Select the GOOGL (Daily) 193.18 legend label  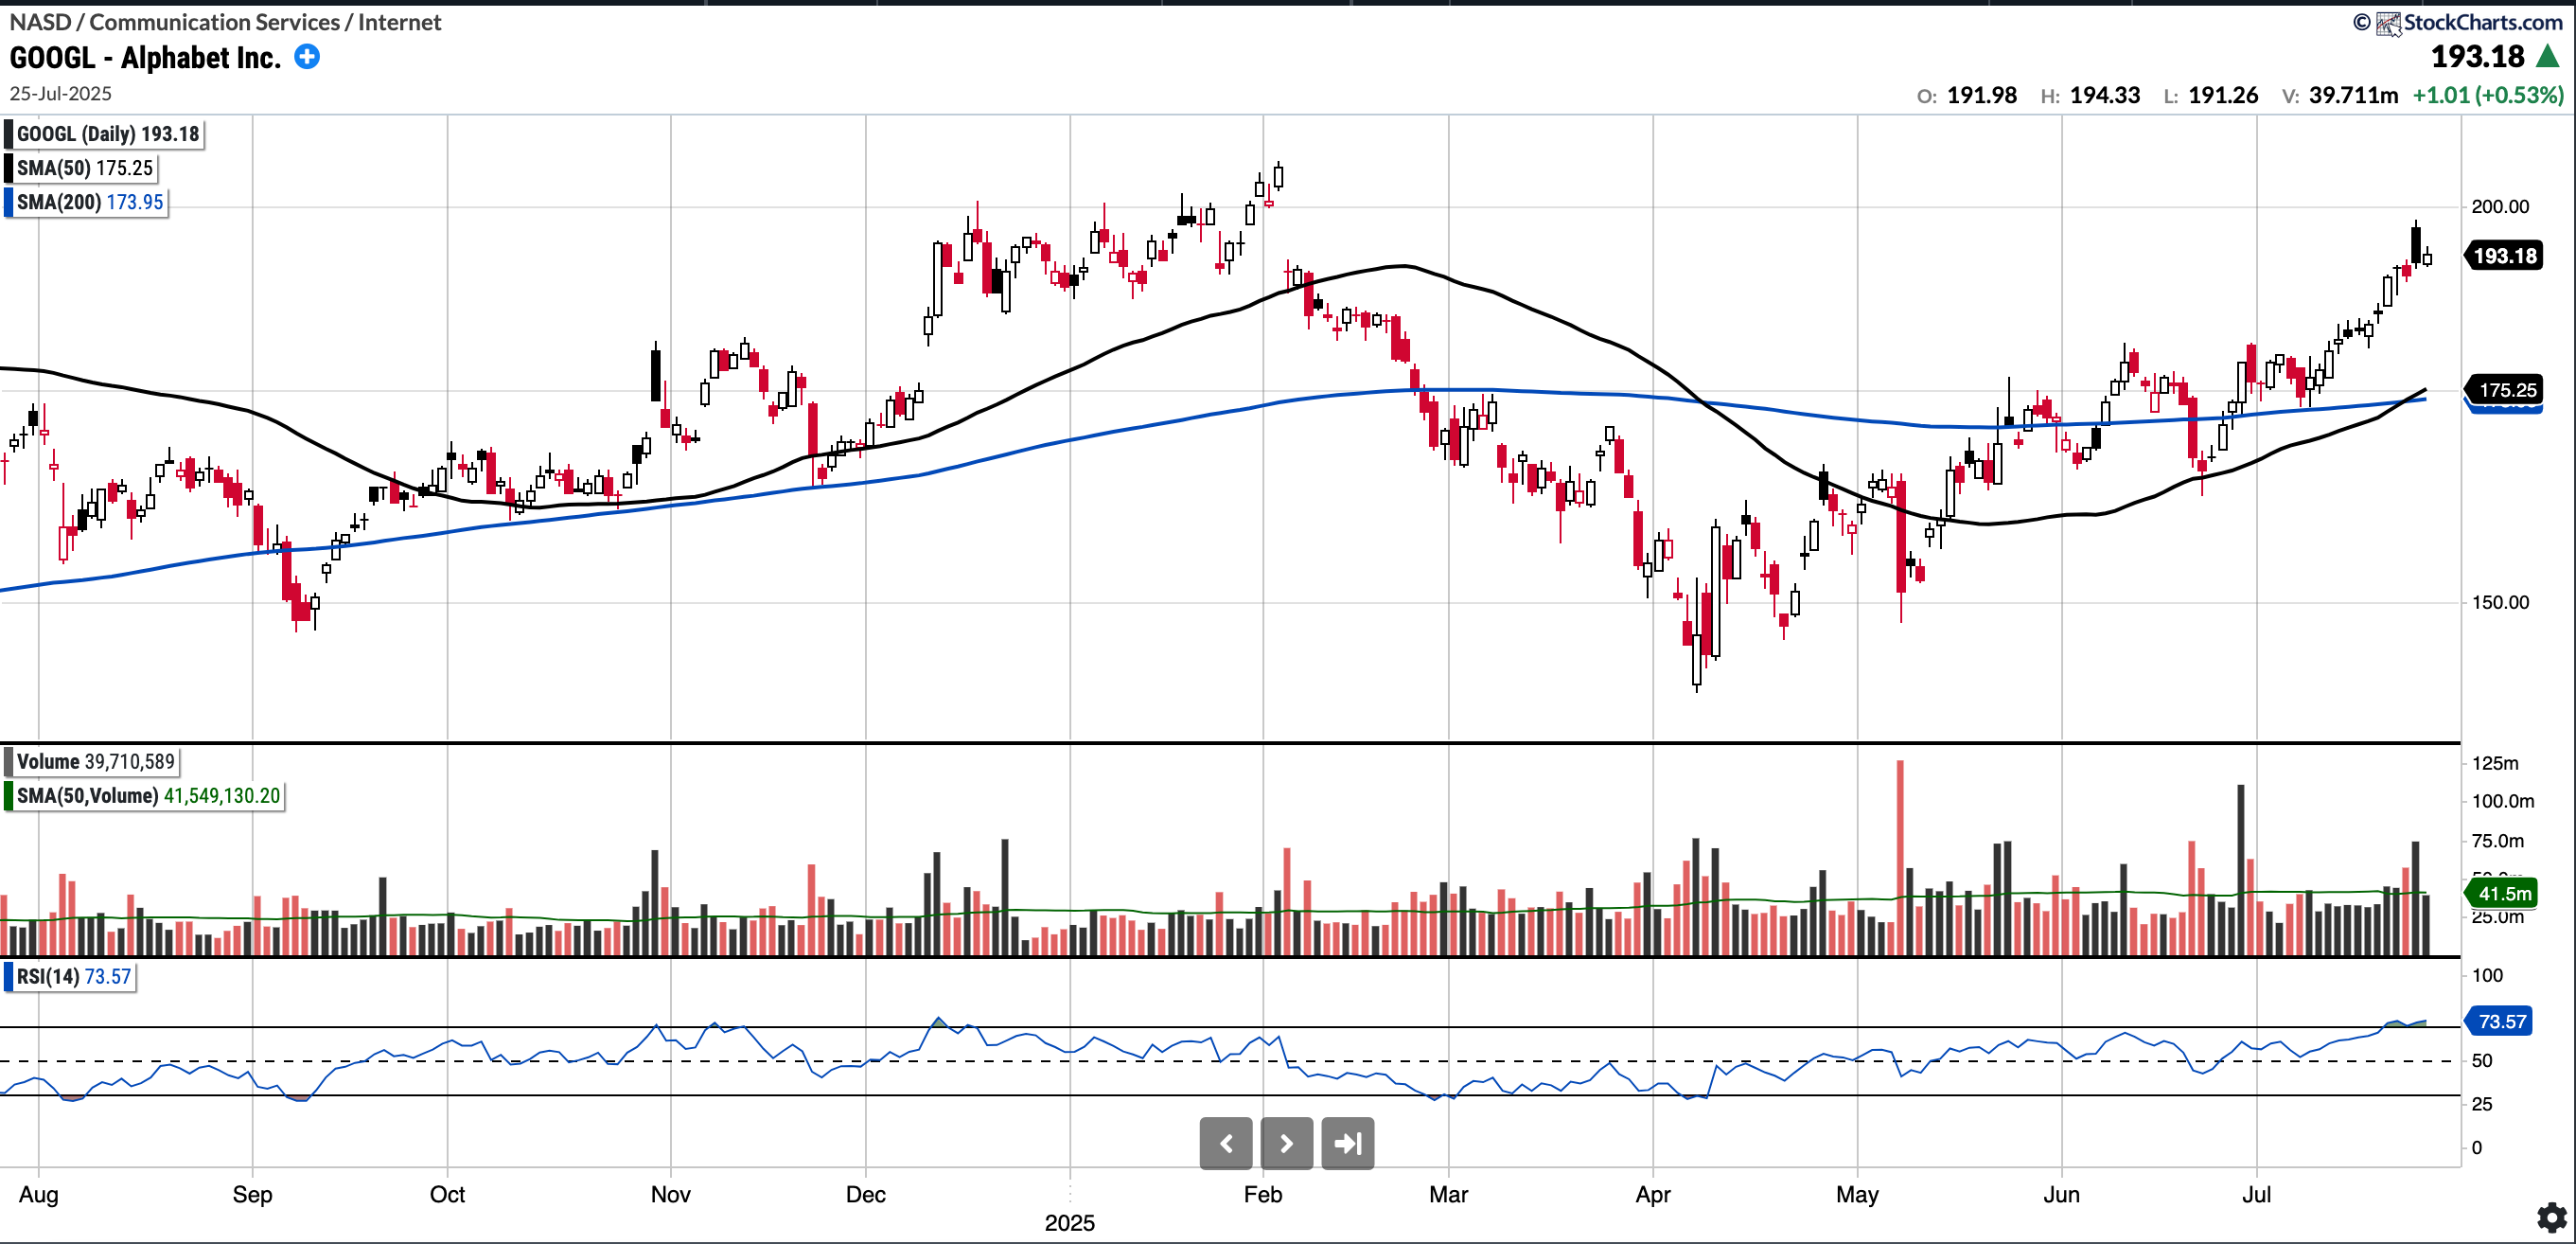point(107,134)
